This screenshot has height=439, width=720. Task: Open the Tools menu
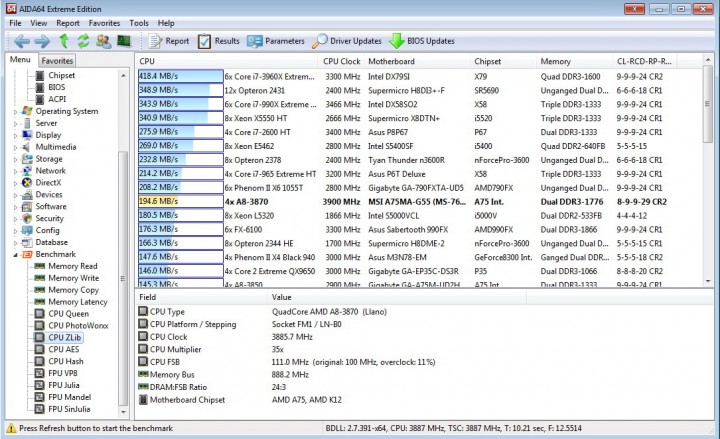pyautogui.click(x=139, y=23)
